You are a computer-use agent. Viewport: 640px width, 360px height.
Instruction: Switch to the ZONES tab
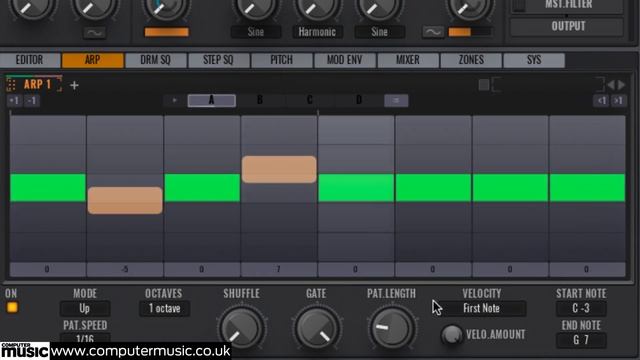471,60
